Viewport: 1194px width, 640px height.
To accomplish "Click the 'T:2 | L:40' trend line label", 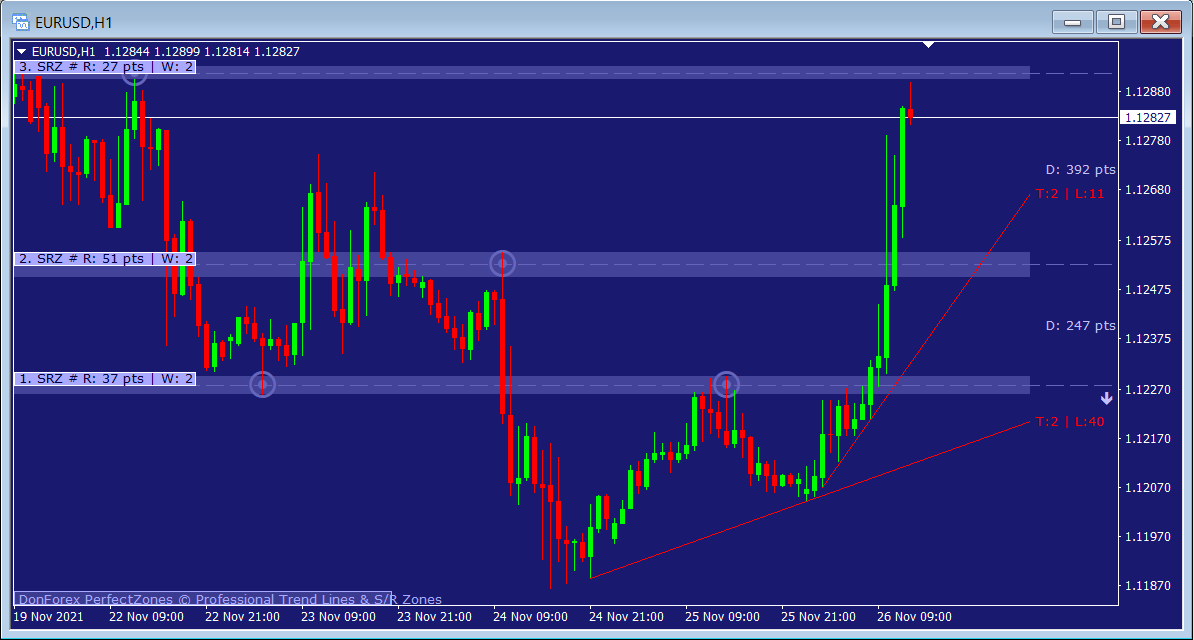I will (x=1070, y=422).
